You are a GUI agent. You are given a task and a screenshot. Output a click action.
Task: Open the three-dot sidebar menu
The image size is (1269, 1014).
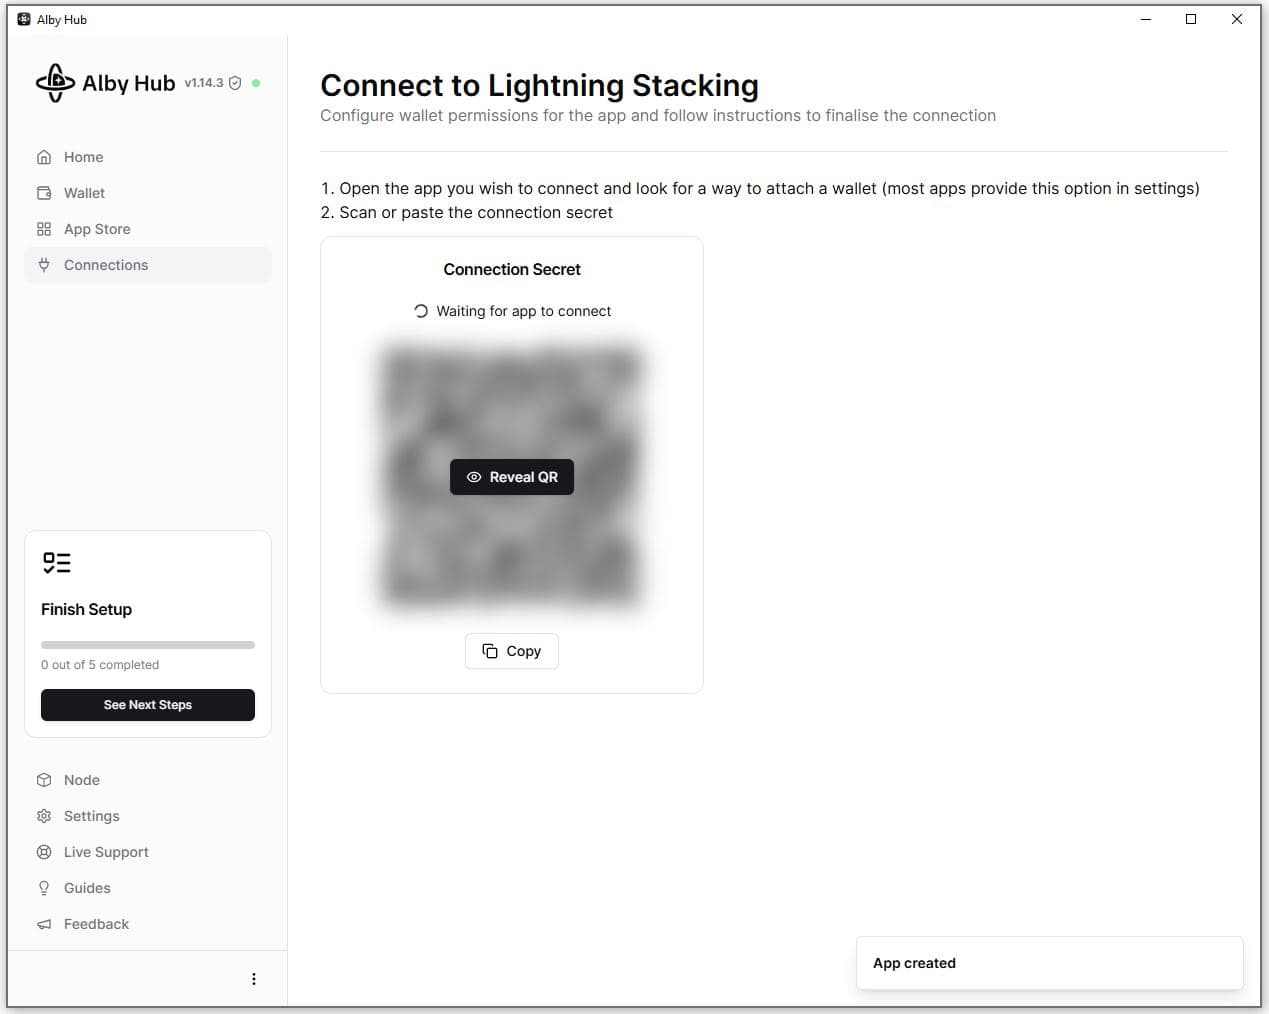point(254,979)
